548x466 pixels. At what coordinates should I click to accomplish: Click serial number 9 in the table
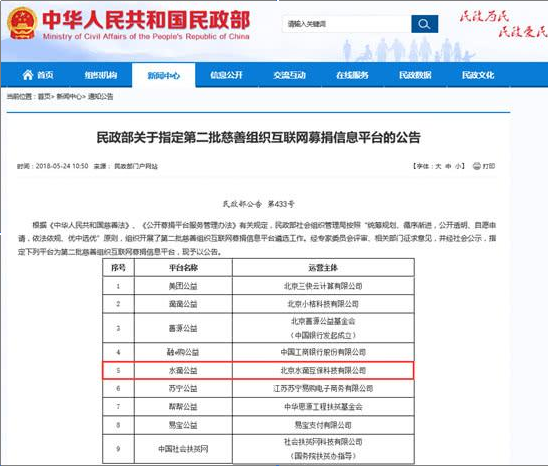118,449
